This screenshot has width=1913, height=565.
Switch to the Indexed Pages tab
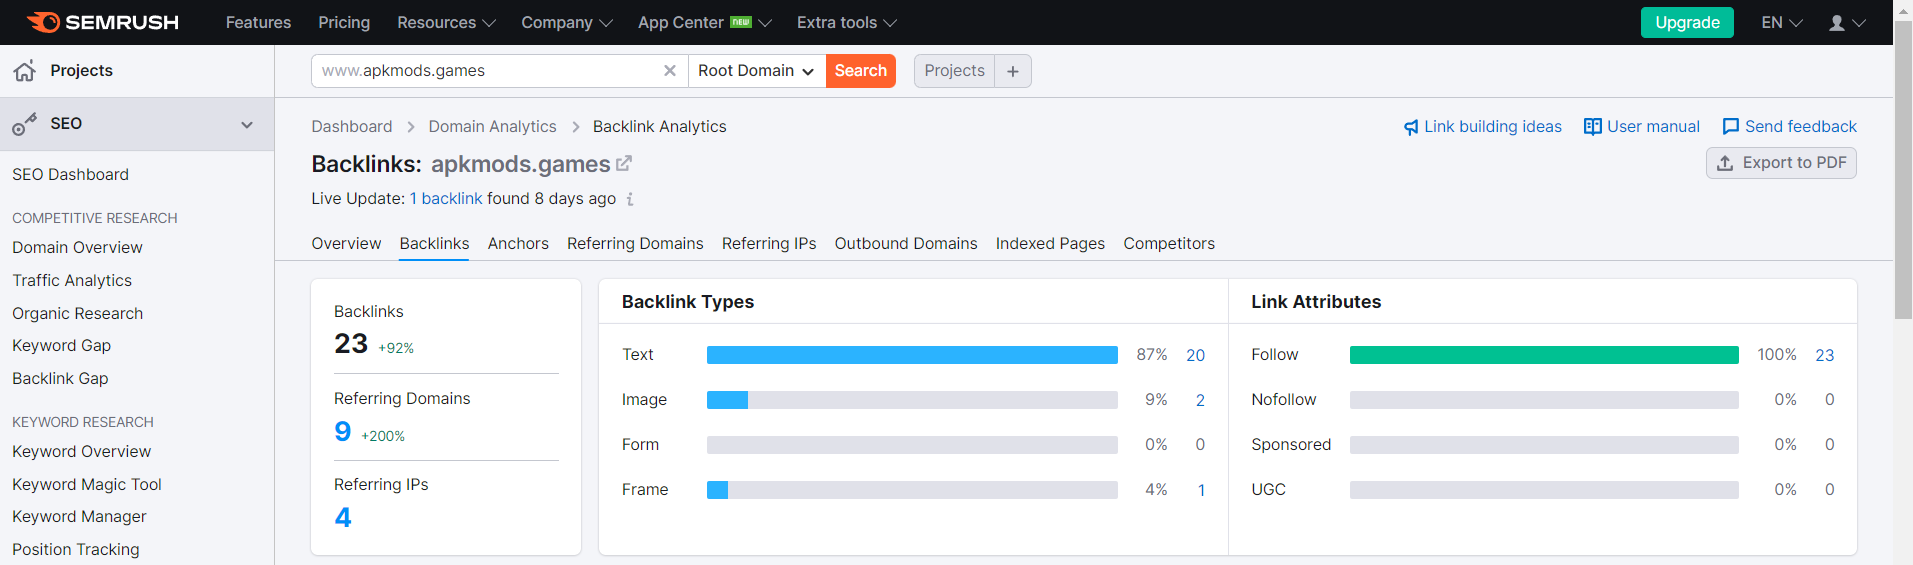pos(1050,243)
